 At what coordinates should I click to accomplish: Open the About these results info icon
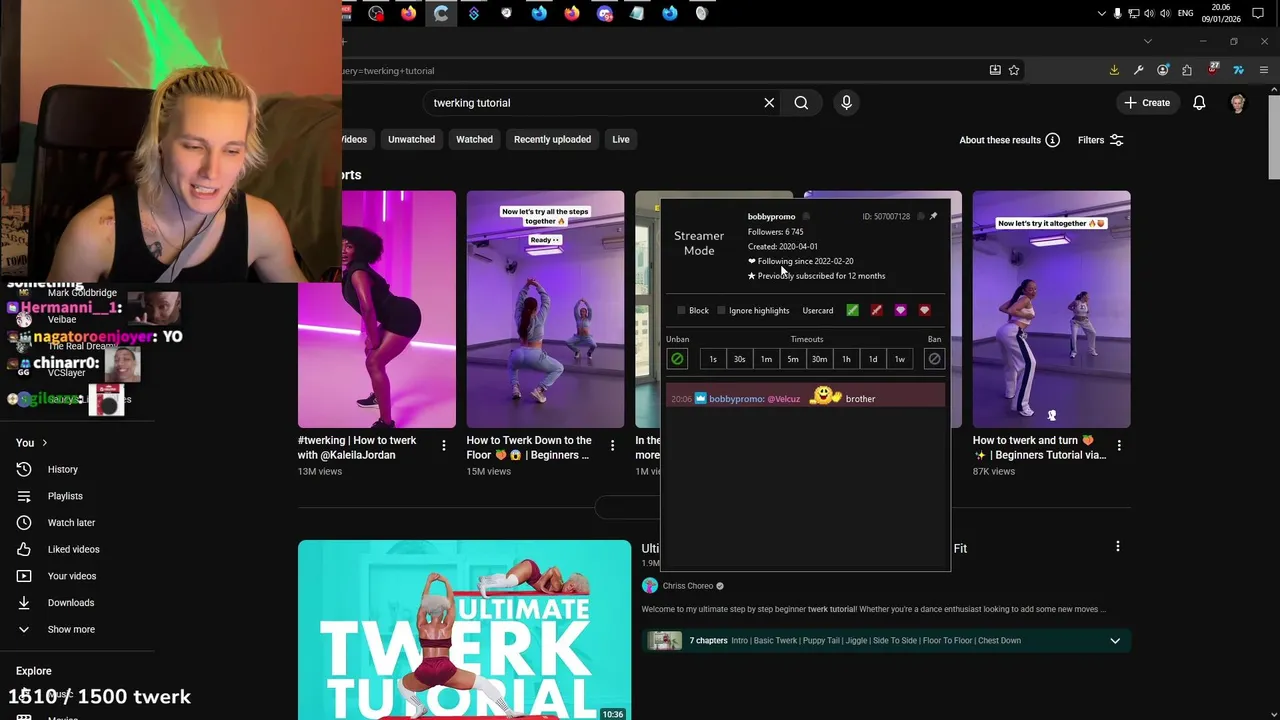click(1052, 140)
